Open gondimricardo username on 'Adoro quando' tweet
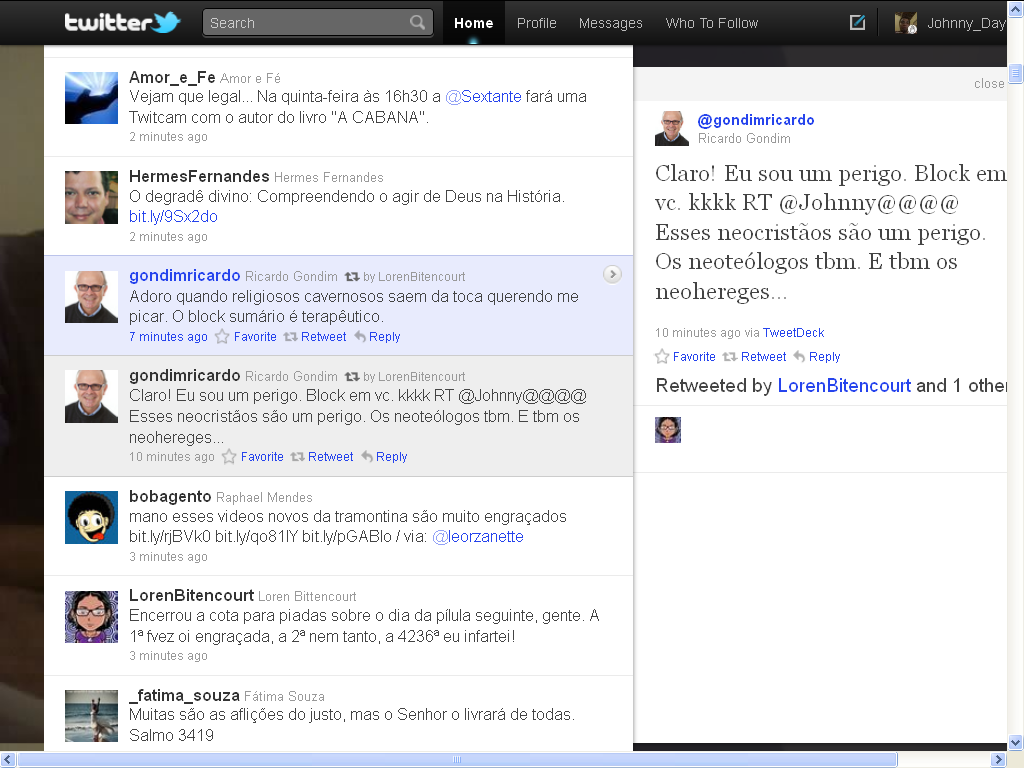Viewport: 1024px width, 768px height. 184,276
